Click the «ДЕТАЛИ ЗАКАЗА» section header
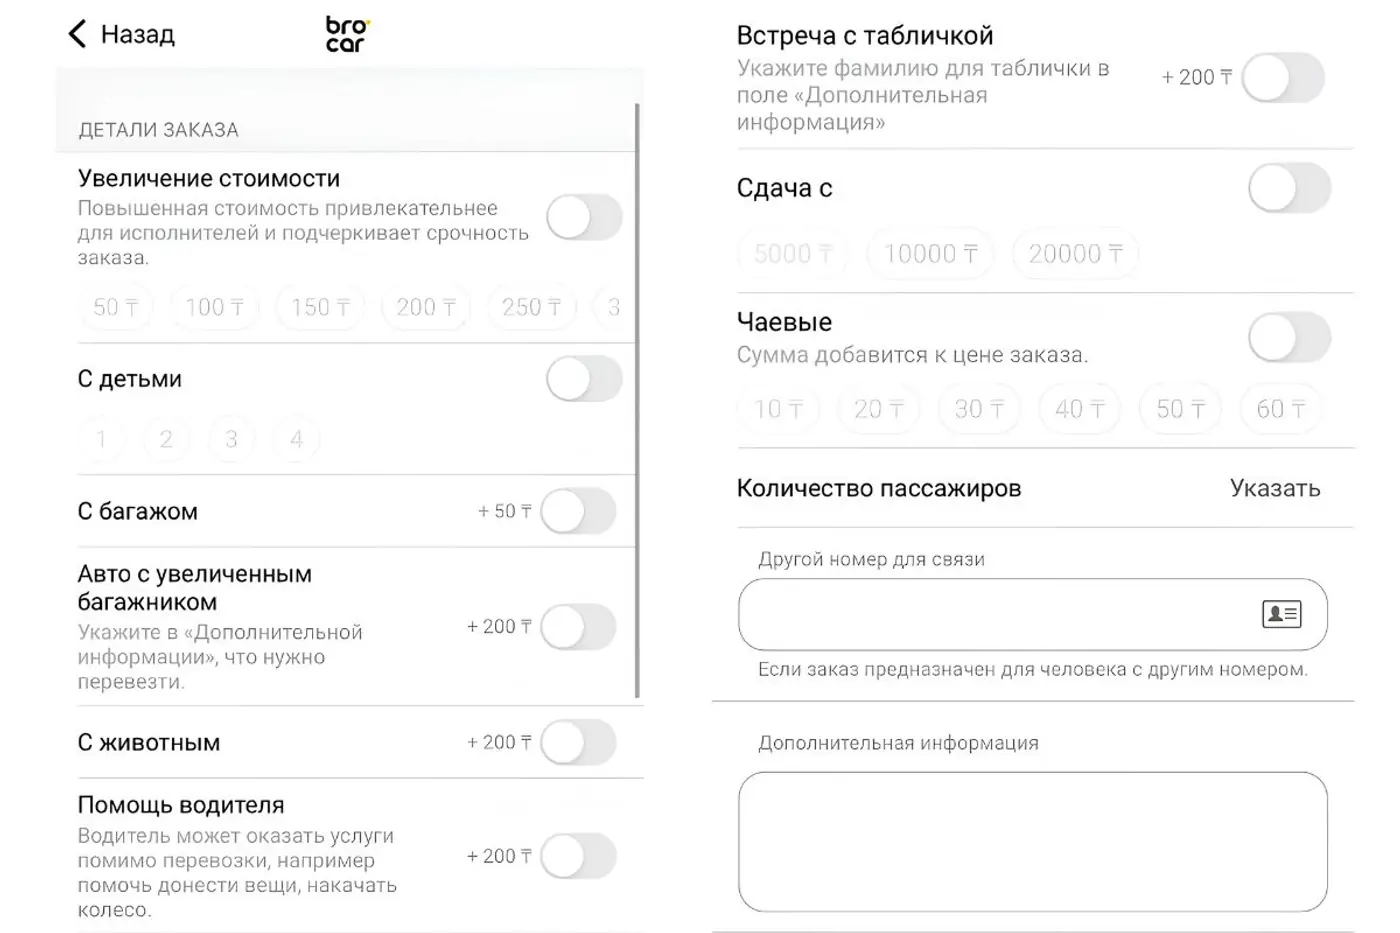 coord(157,129)
